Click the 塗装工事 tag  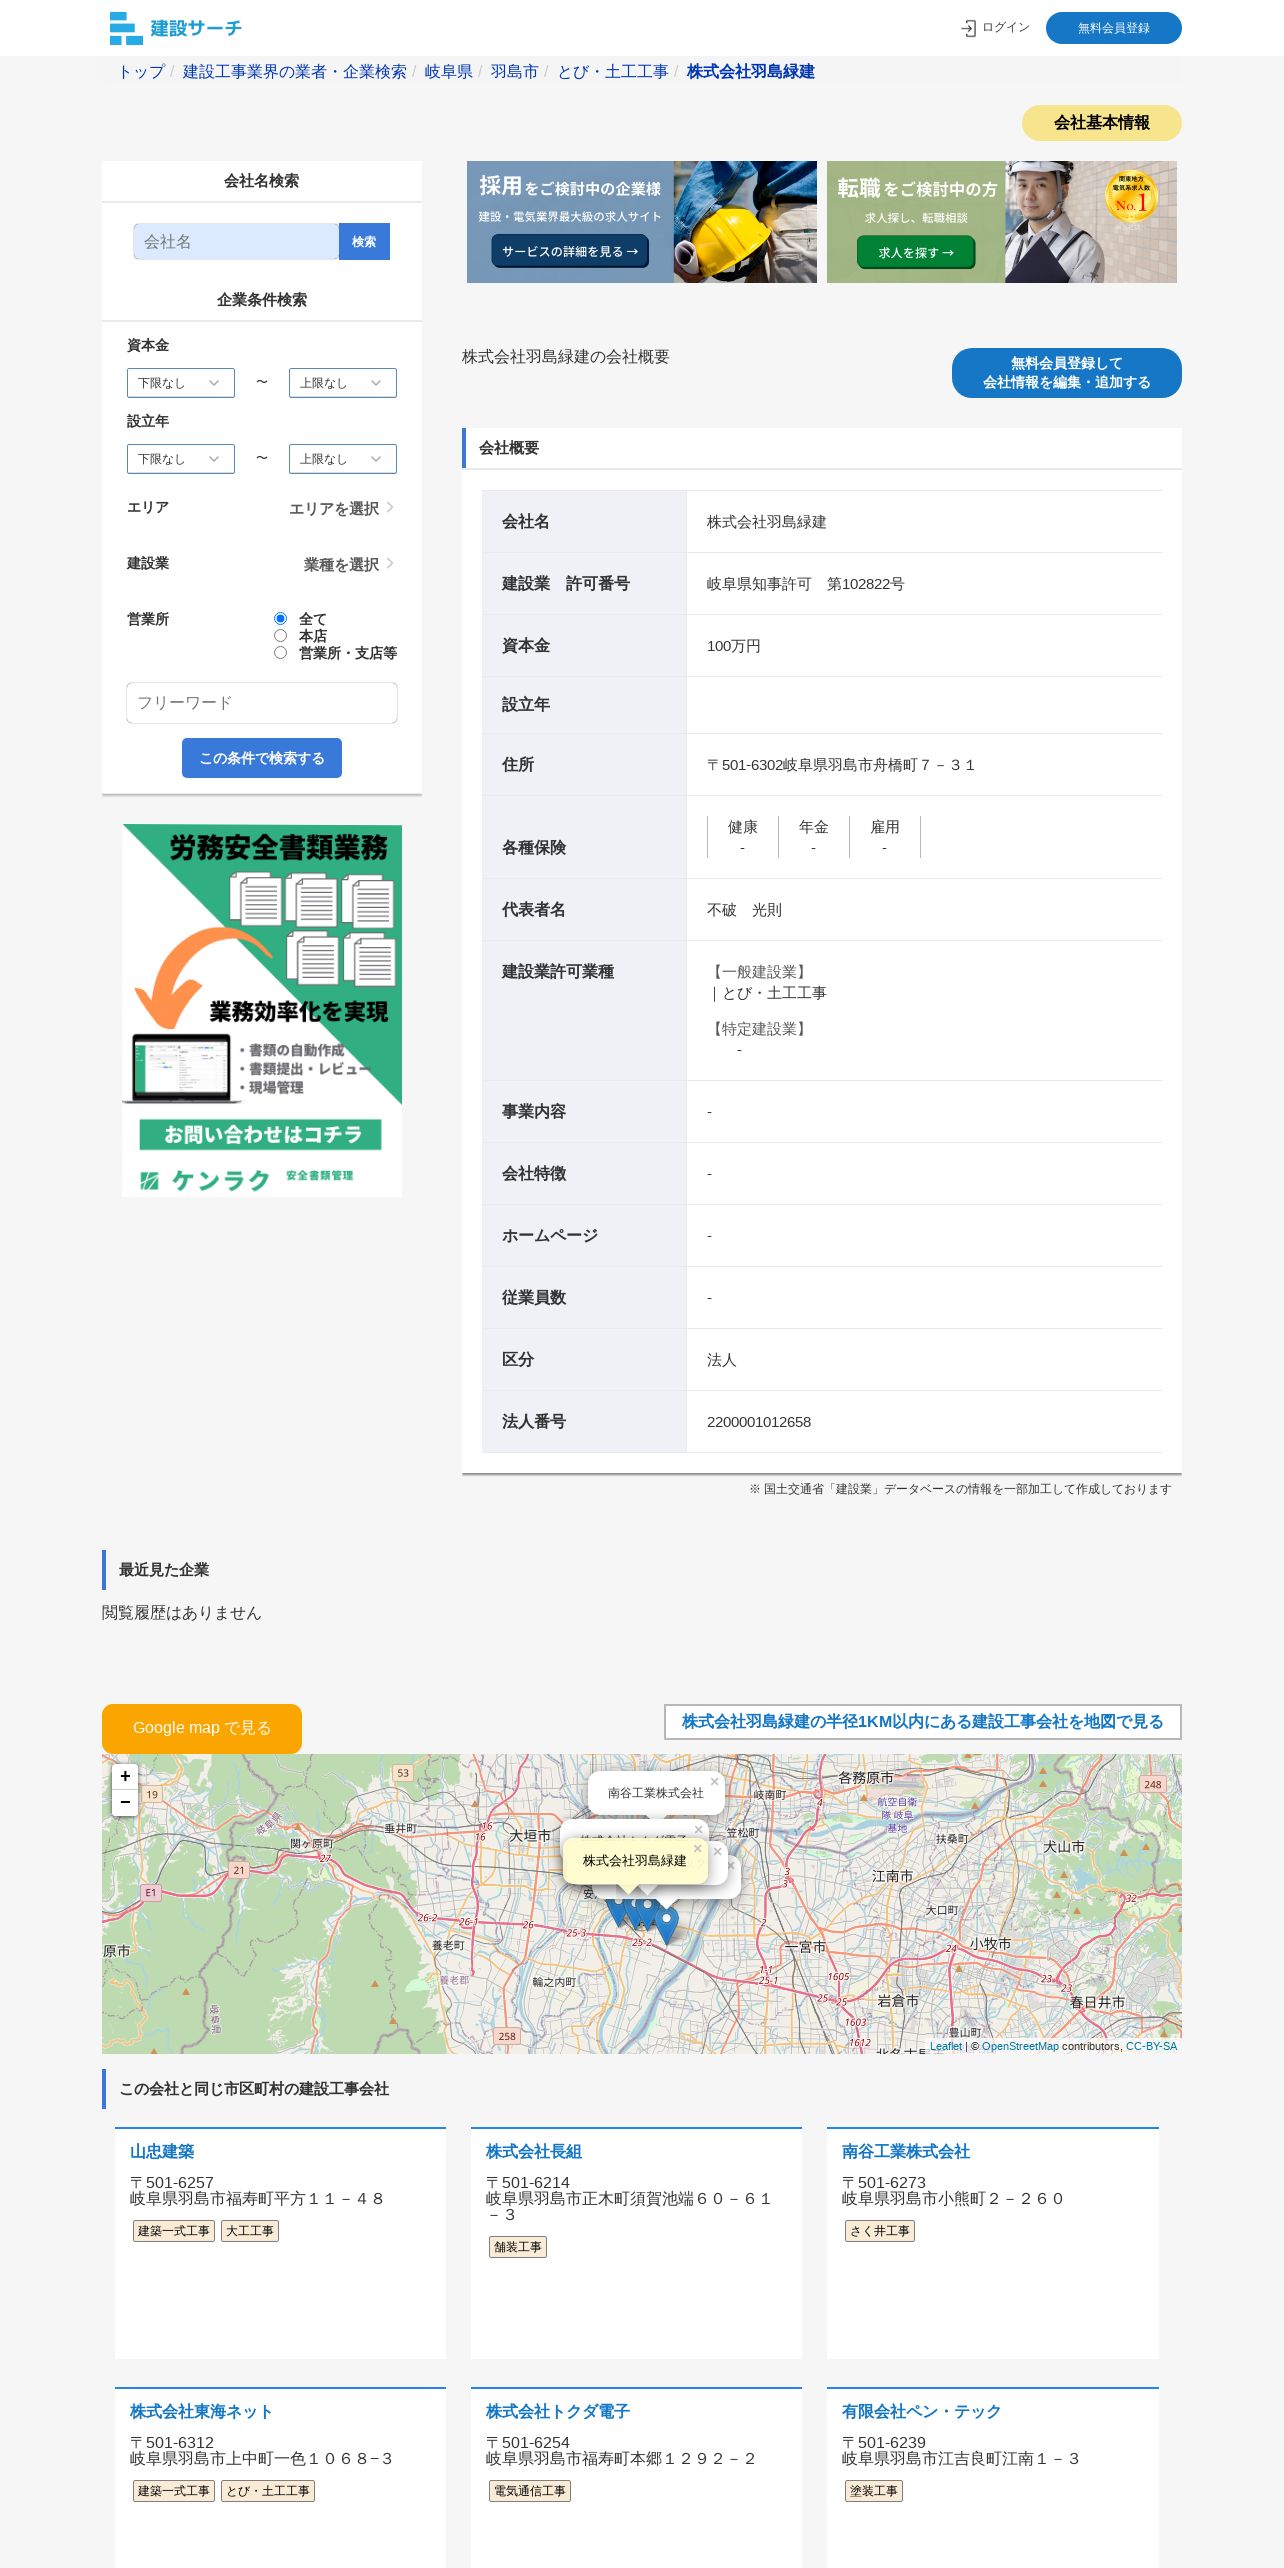tap(874, 2491)
